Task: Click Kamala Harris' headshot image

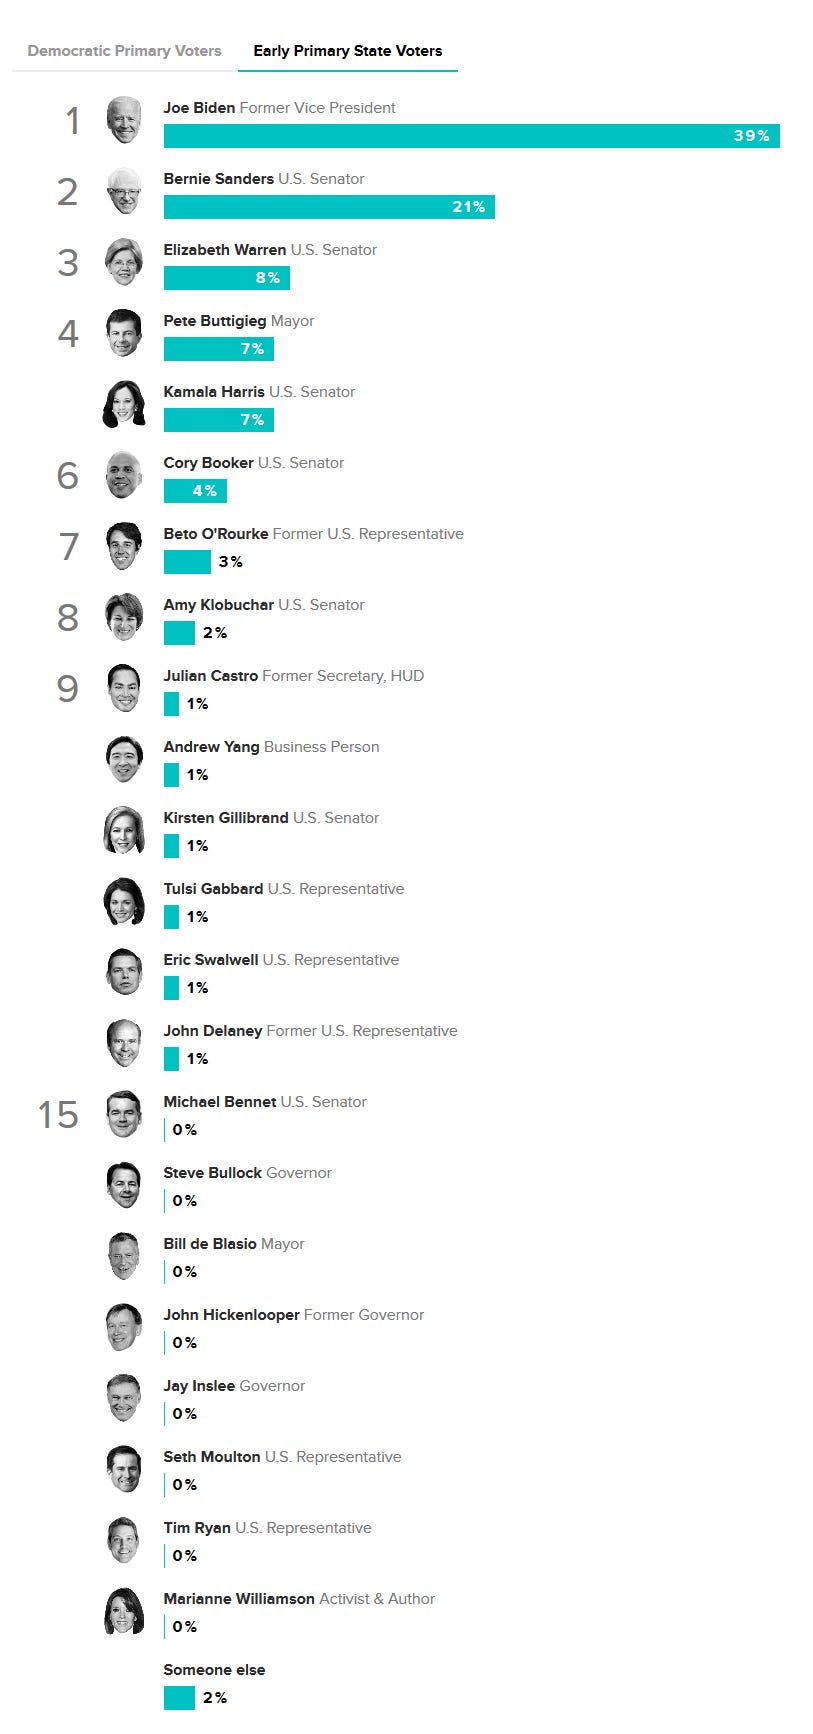Action: [x=124, y=404]
